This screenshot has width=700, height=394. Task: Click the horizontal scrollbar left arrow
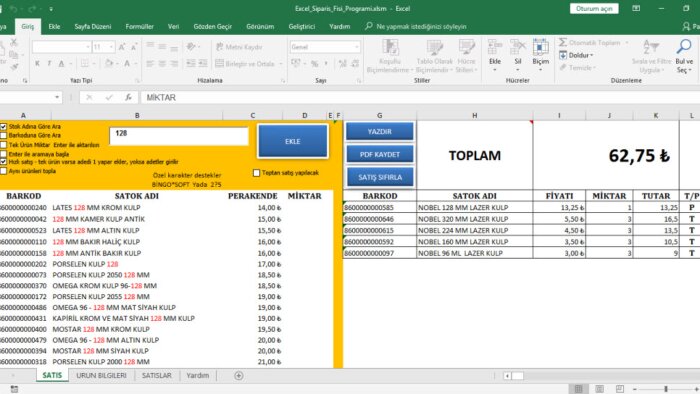point(507,376)
